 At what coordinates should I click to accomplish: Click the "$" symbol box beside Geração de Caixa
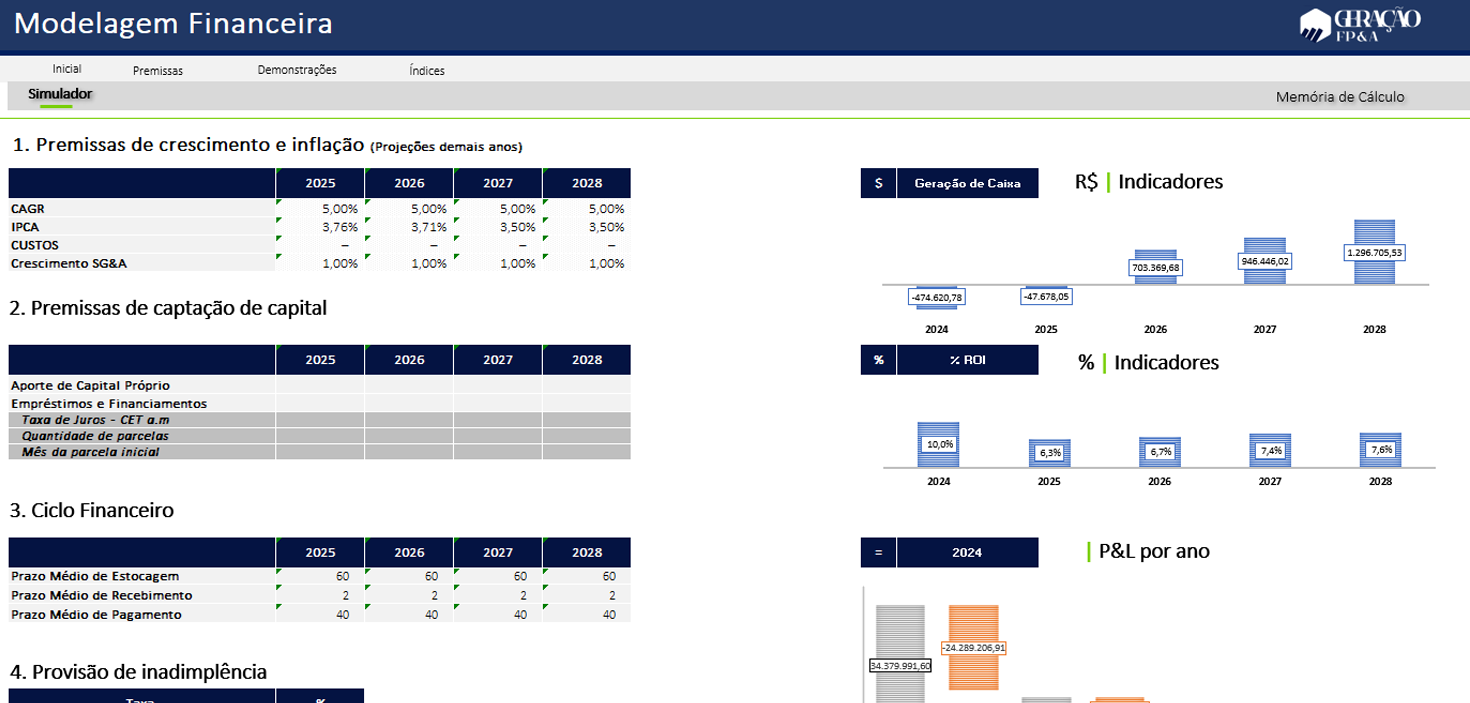[x=878, y=183]
